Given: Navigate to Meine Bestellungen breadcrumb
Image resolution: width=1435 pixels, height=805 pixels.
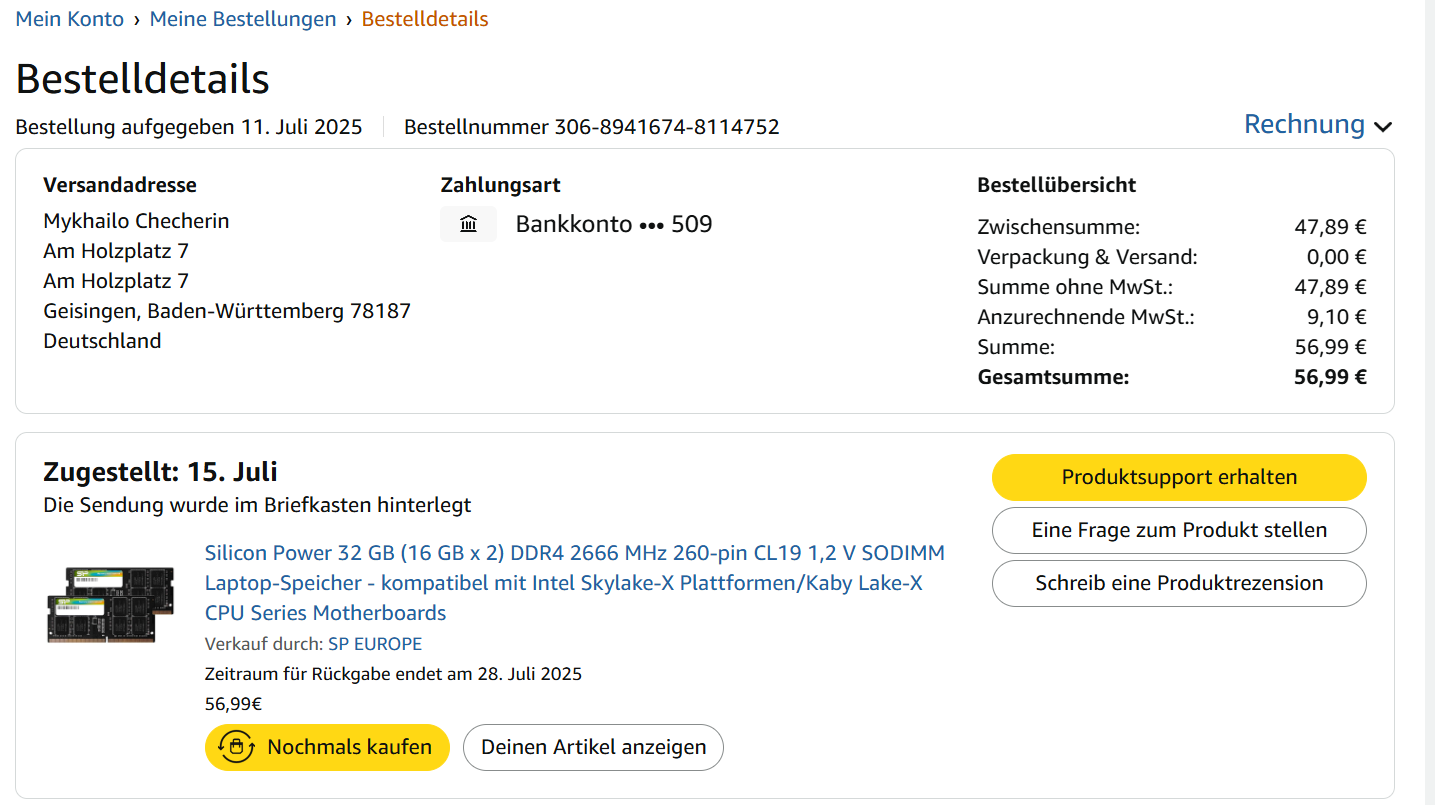Looking at the screenshot, I should pos(243,19).
